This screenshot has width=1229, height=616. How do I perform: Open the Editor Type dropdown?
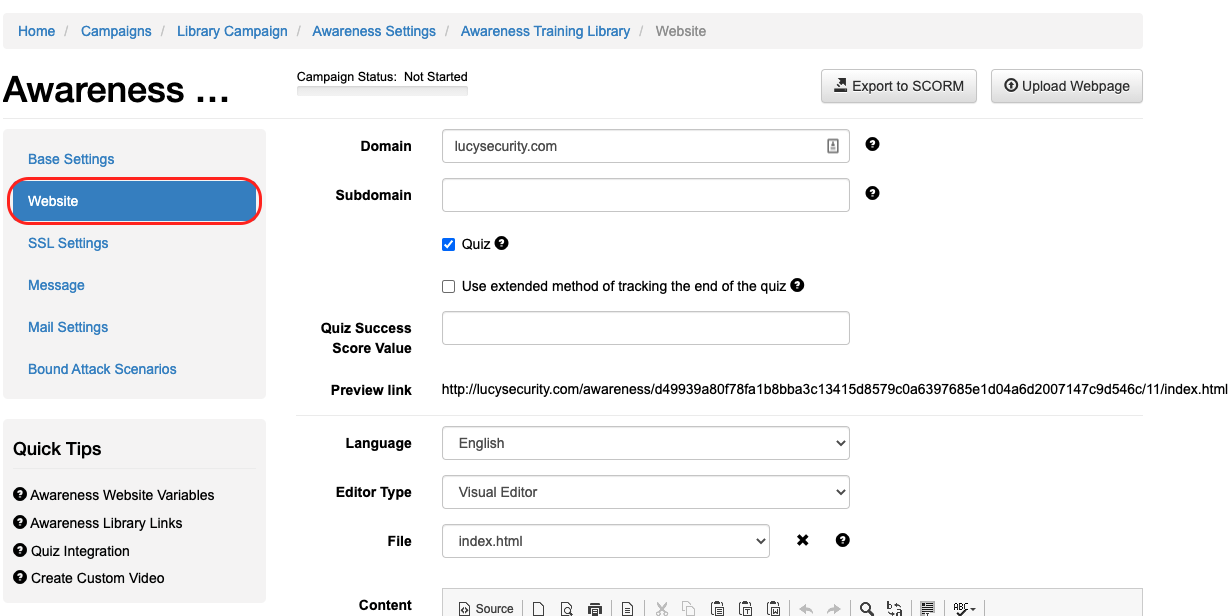[x=646, y=492]
